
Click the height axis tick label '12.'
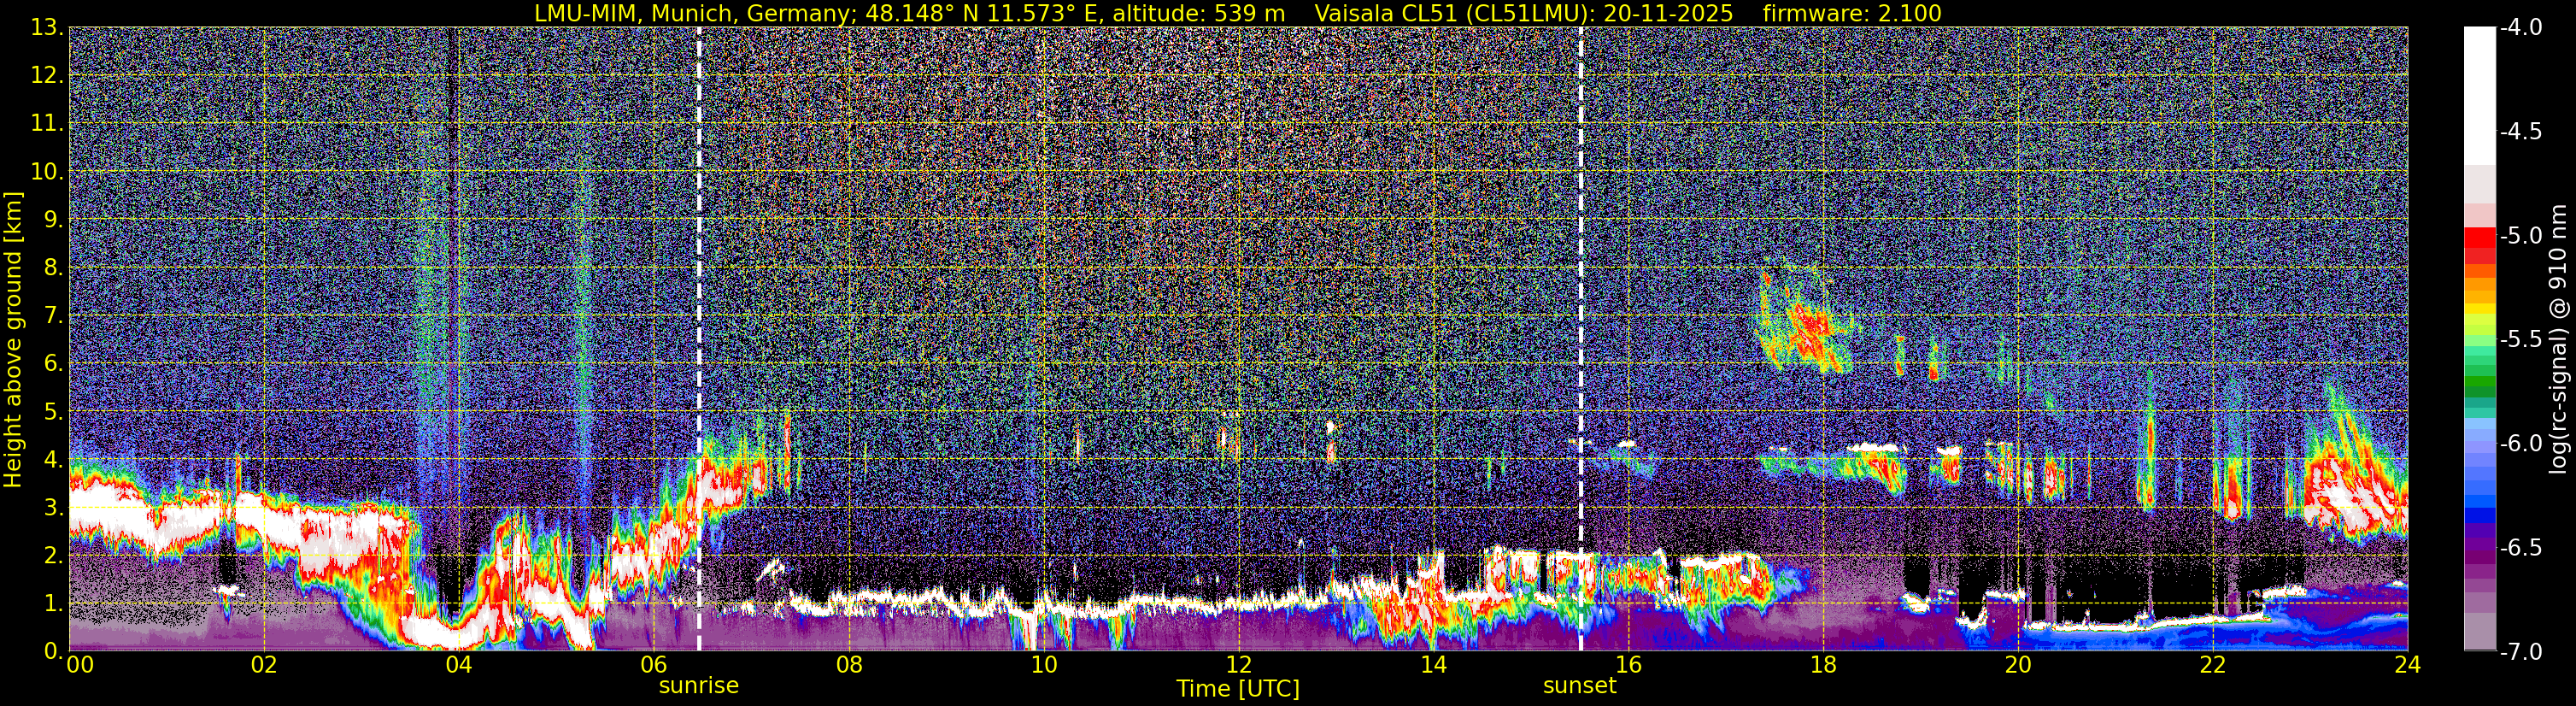tap(47, 75)
